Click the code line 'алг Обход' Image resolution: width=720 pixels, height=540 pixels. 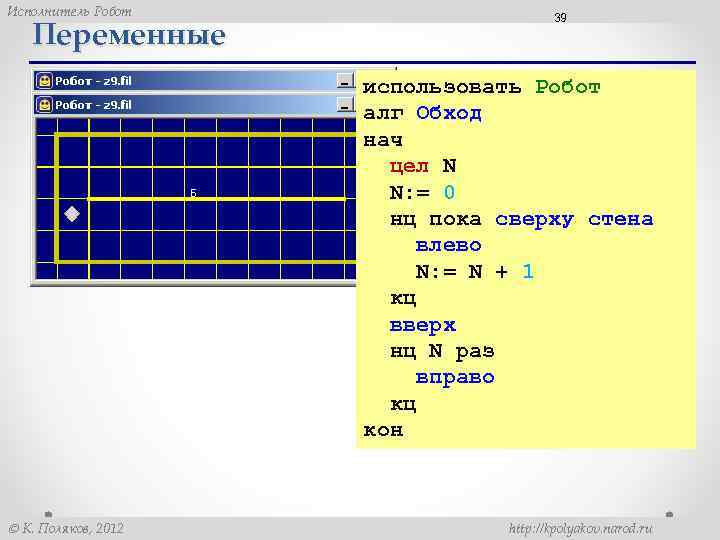pyautogui.click(x=422, y=113)
